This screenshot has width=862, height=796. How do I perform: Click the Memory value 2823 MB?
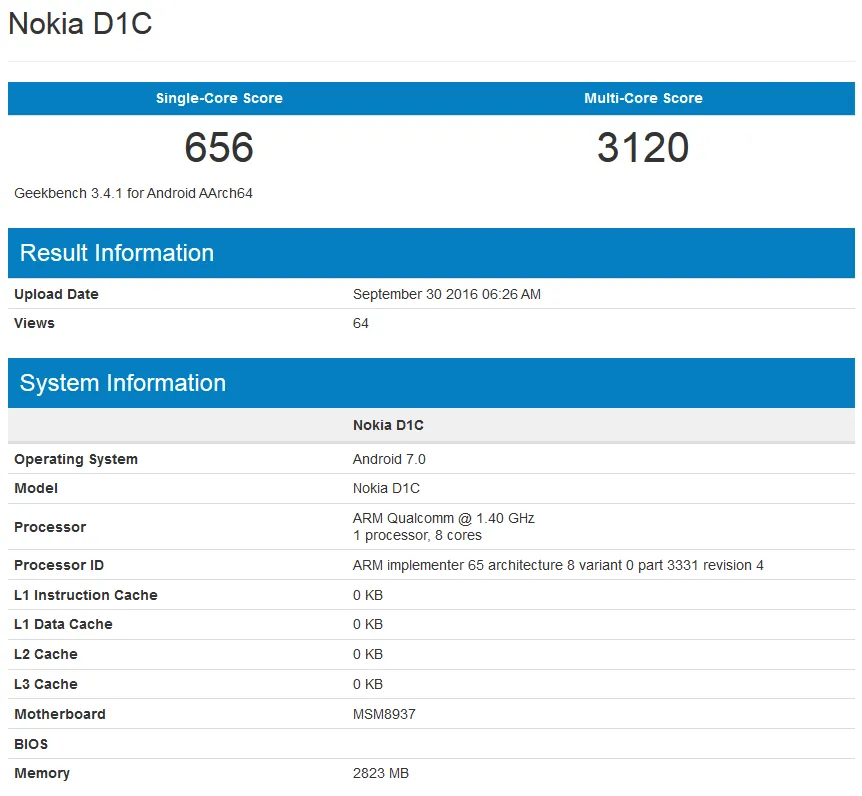381,773
